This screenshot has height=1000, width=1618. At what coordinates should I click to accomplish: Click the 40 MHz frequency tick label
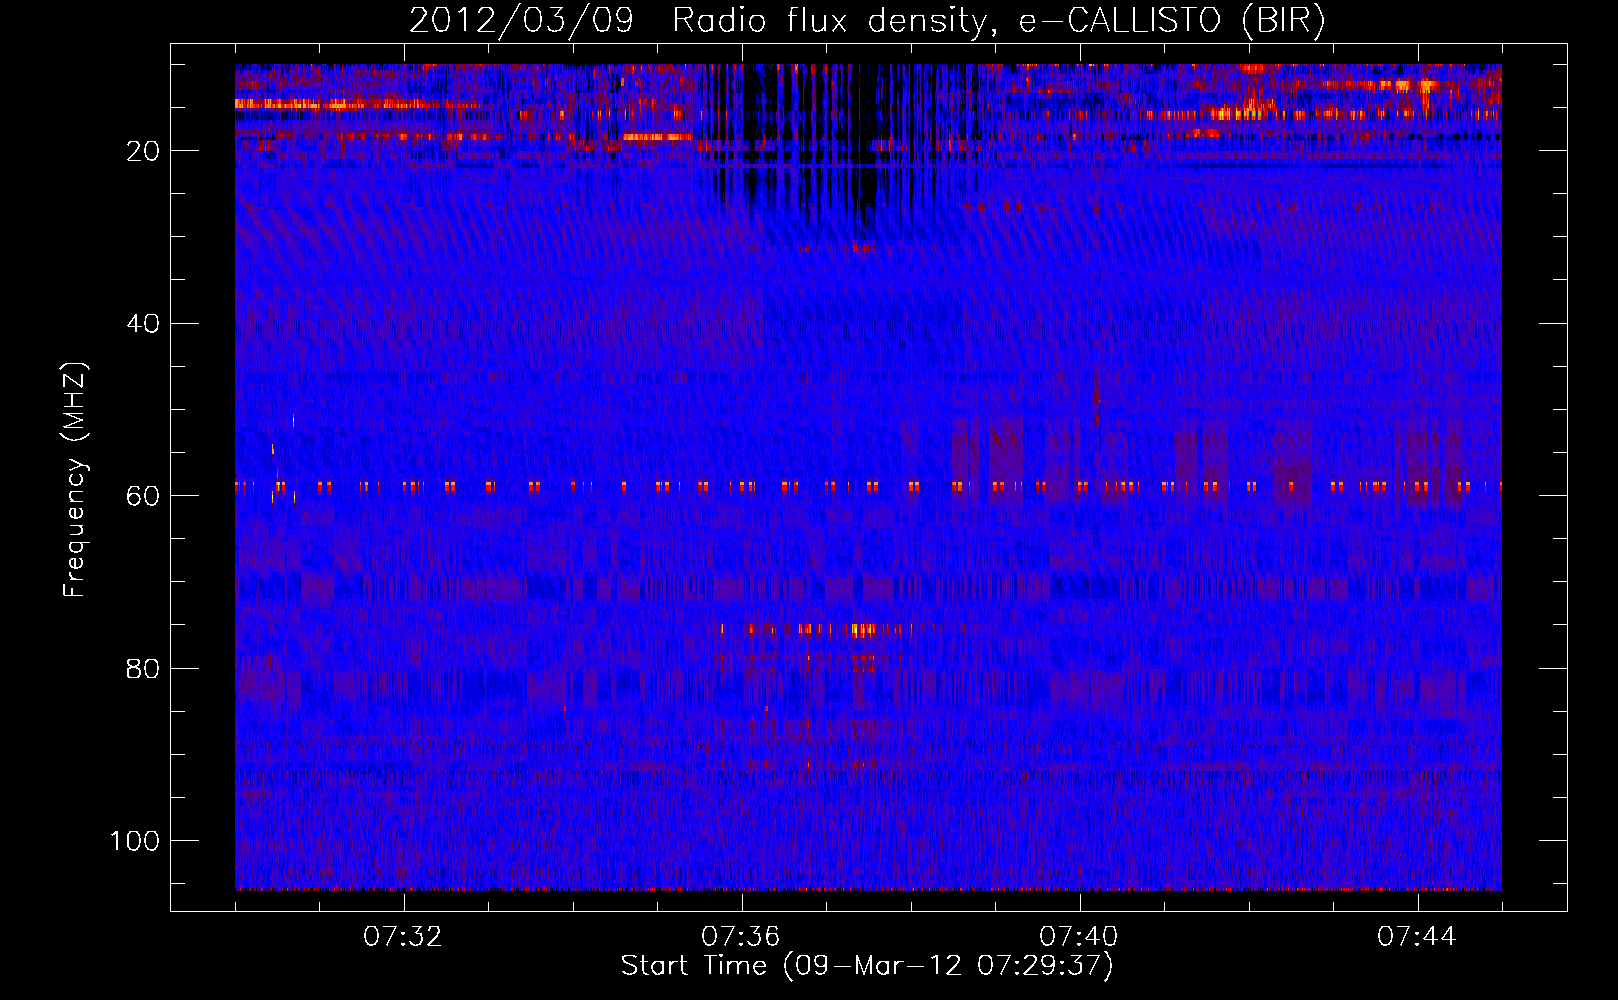[144, 324]
